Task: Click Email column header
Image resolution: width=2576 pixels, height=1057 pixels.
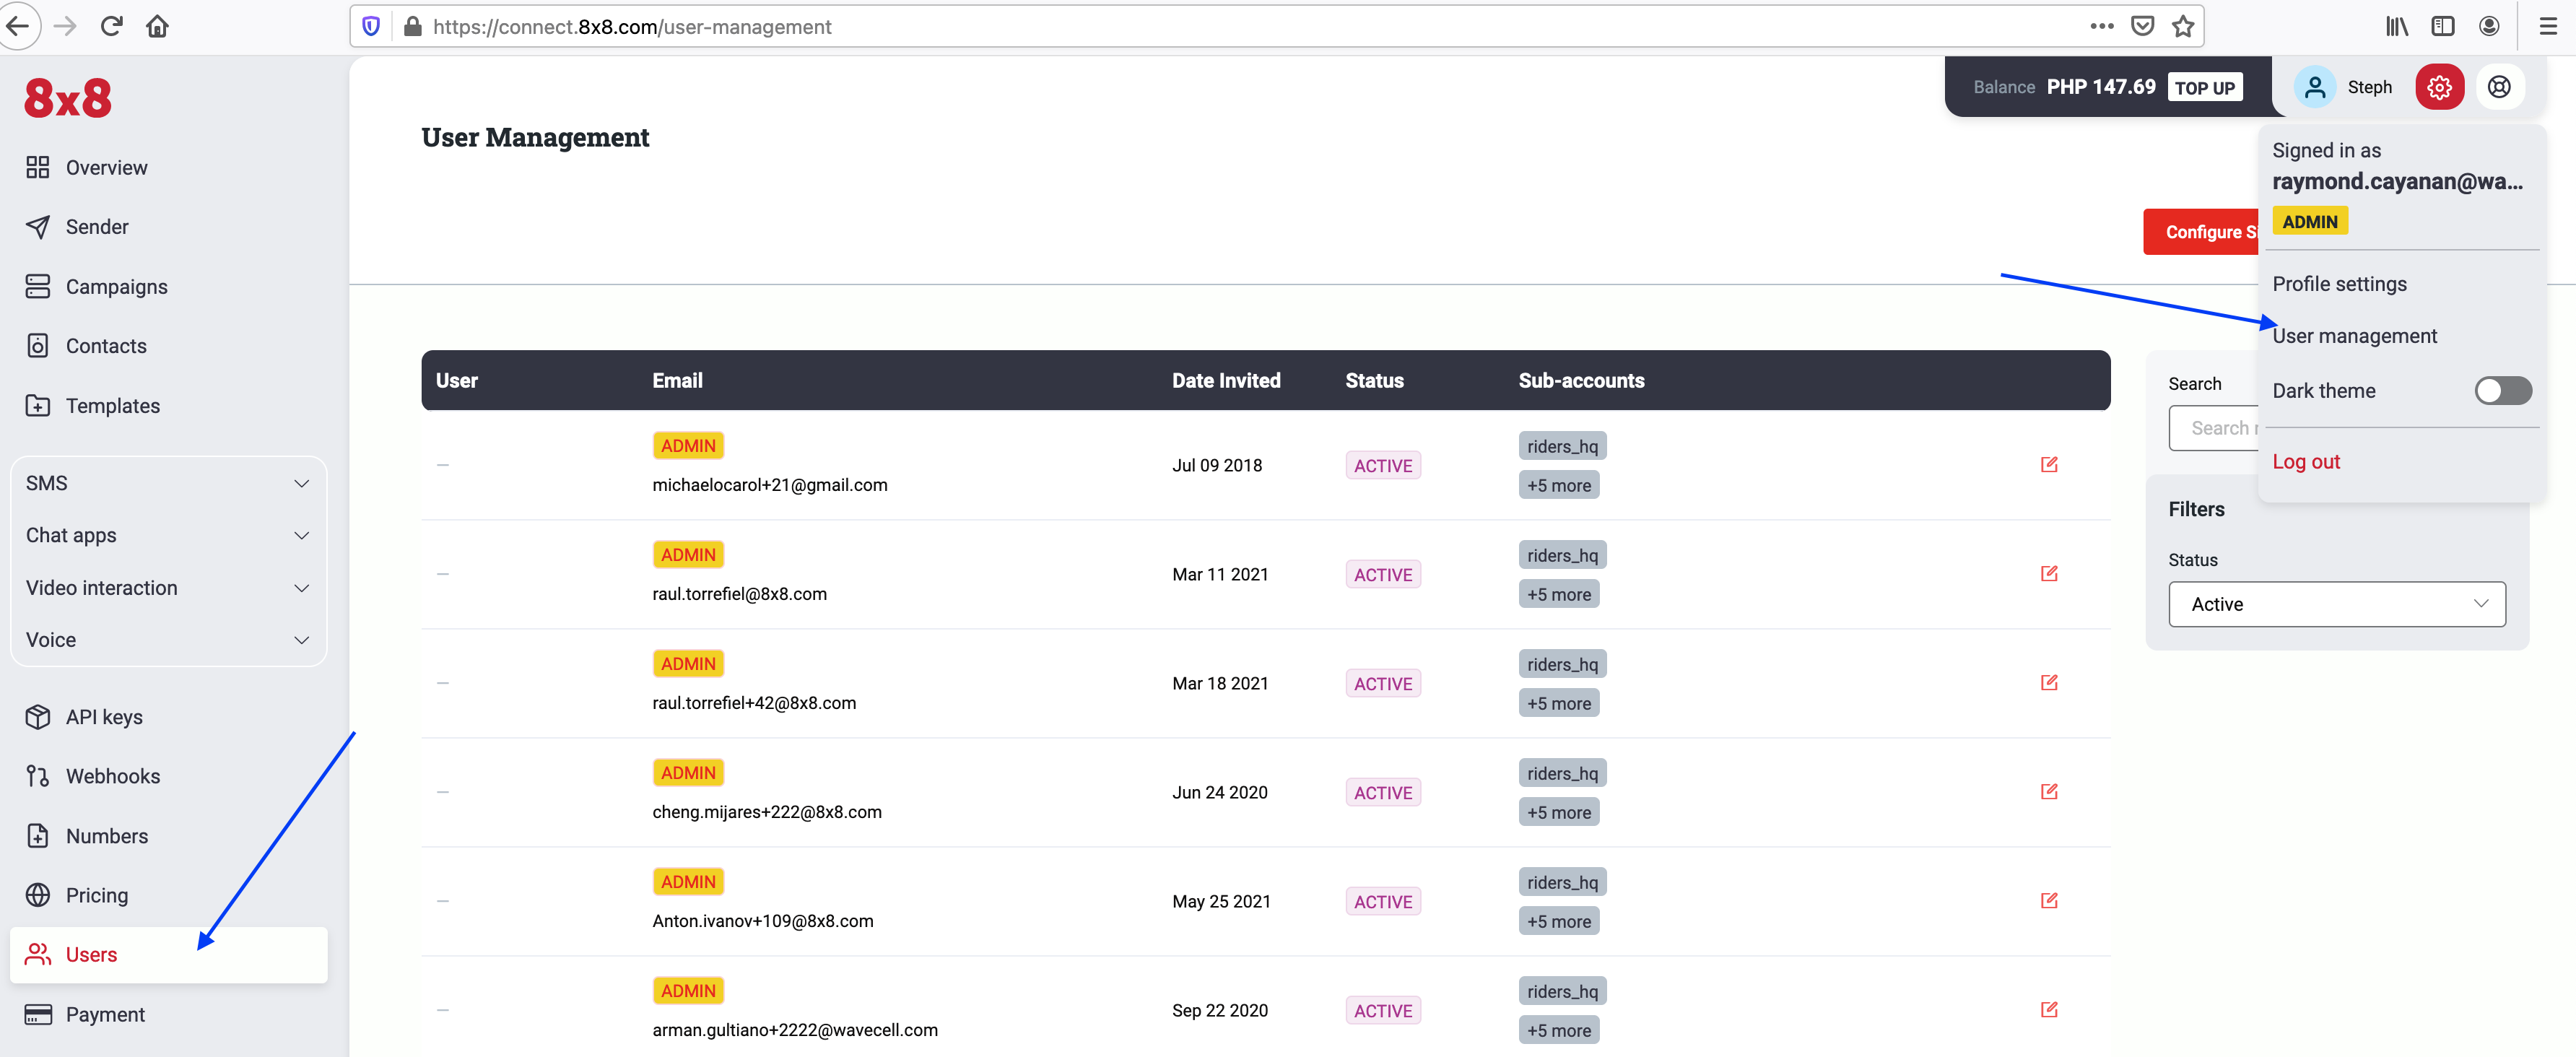Action: coord(677,381)
